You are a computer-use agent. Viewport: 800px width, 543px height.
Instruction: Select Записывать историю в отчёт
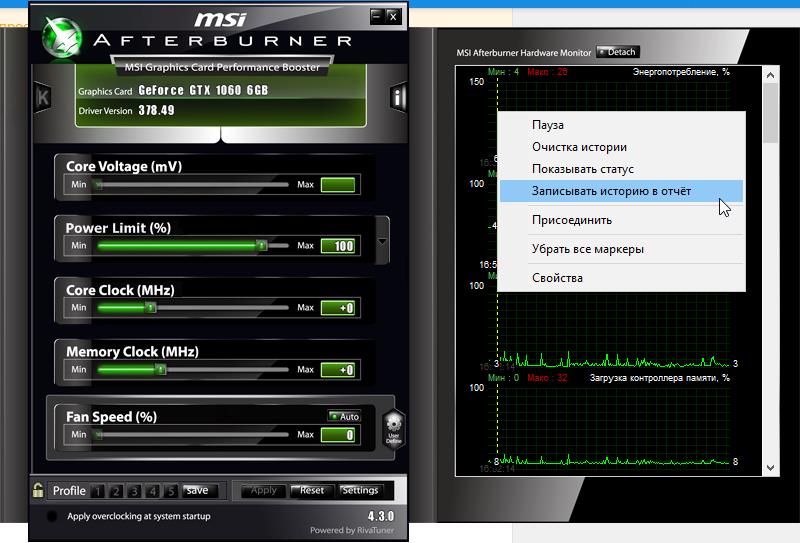621,191
